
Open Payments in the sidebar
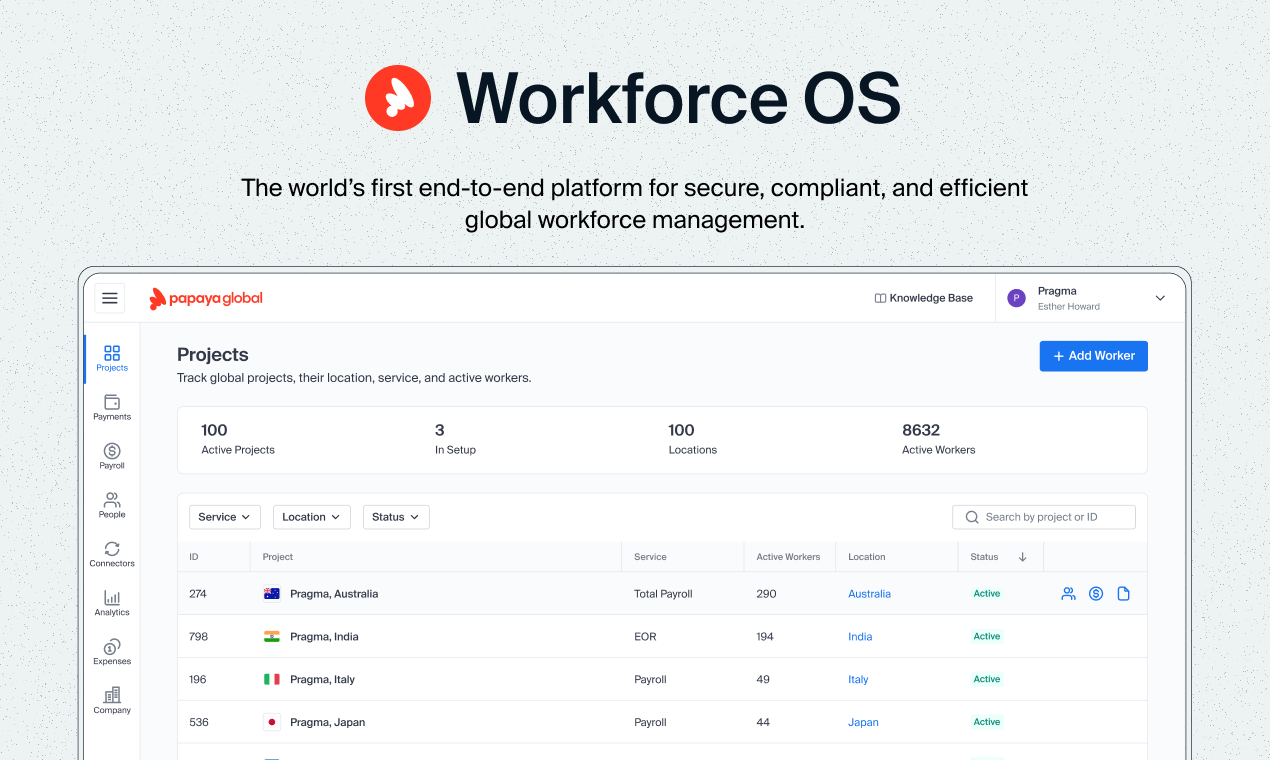112,408
